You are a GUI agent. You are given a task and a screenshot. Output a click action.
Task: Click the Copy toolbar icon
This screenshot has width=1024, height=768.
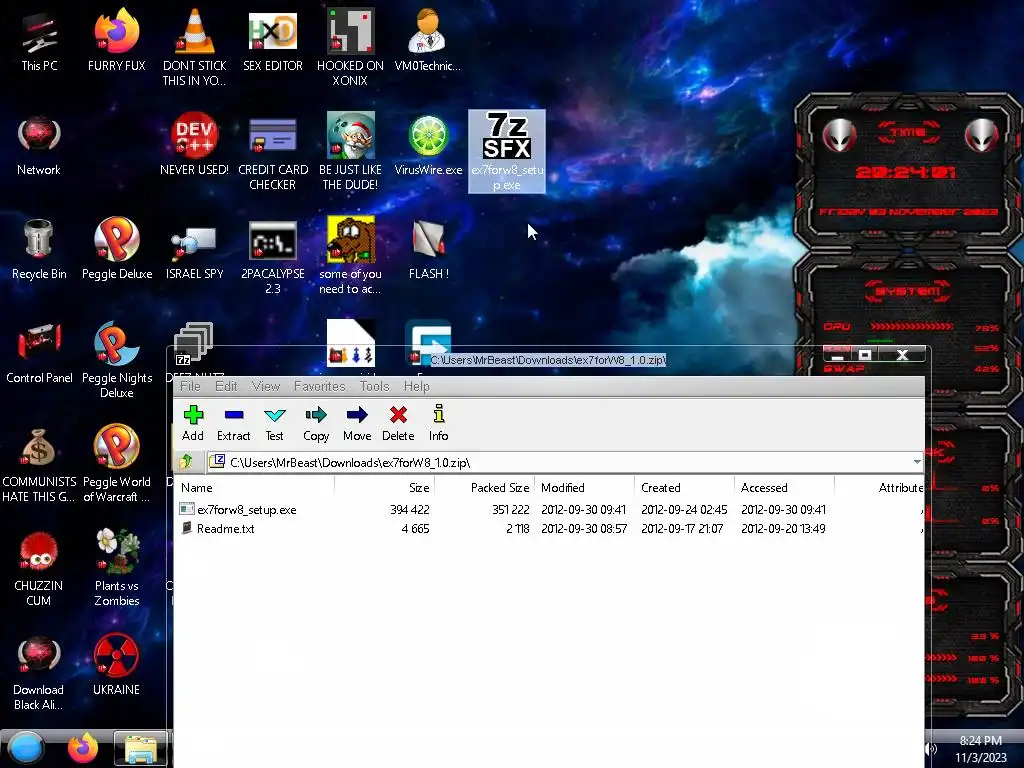tap(315, 423)
